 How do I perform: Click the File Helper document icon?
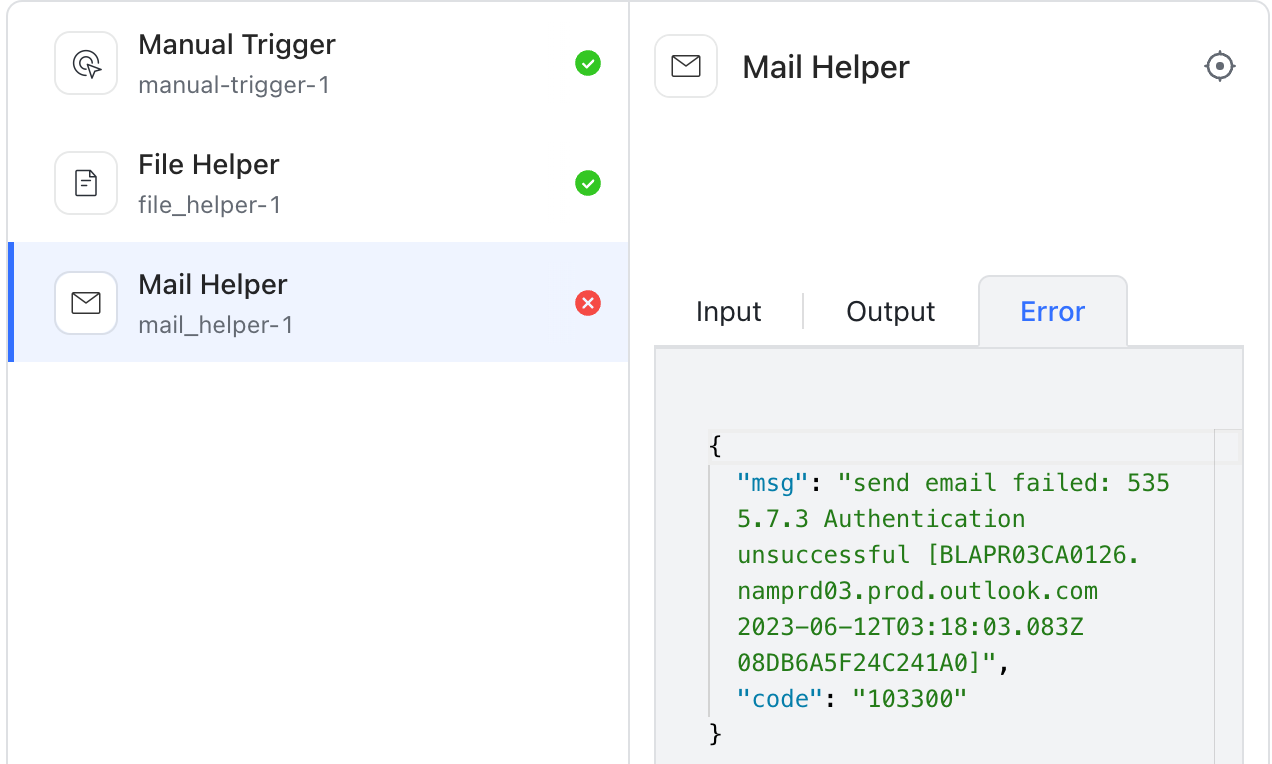86,182
